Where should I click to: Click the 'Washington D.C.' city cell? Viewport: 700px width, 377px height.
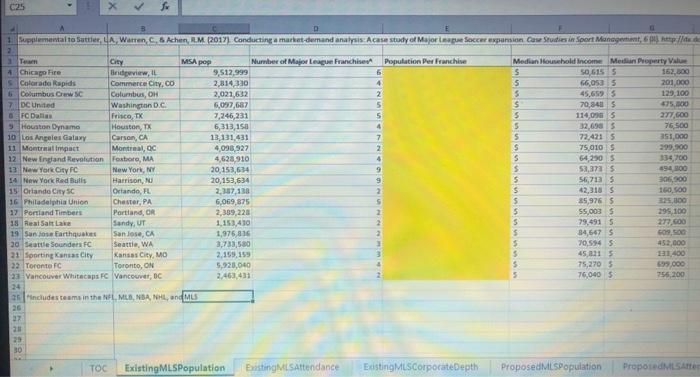[145, 105]
